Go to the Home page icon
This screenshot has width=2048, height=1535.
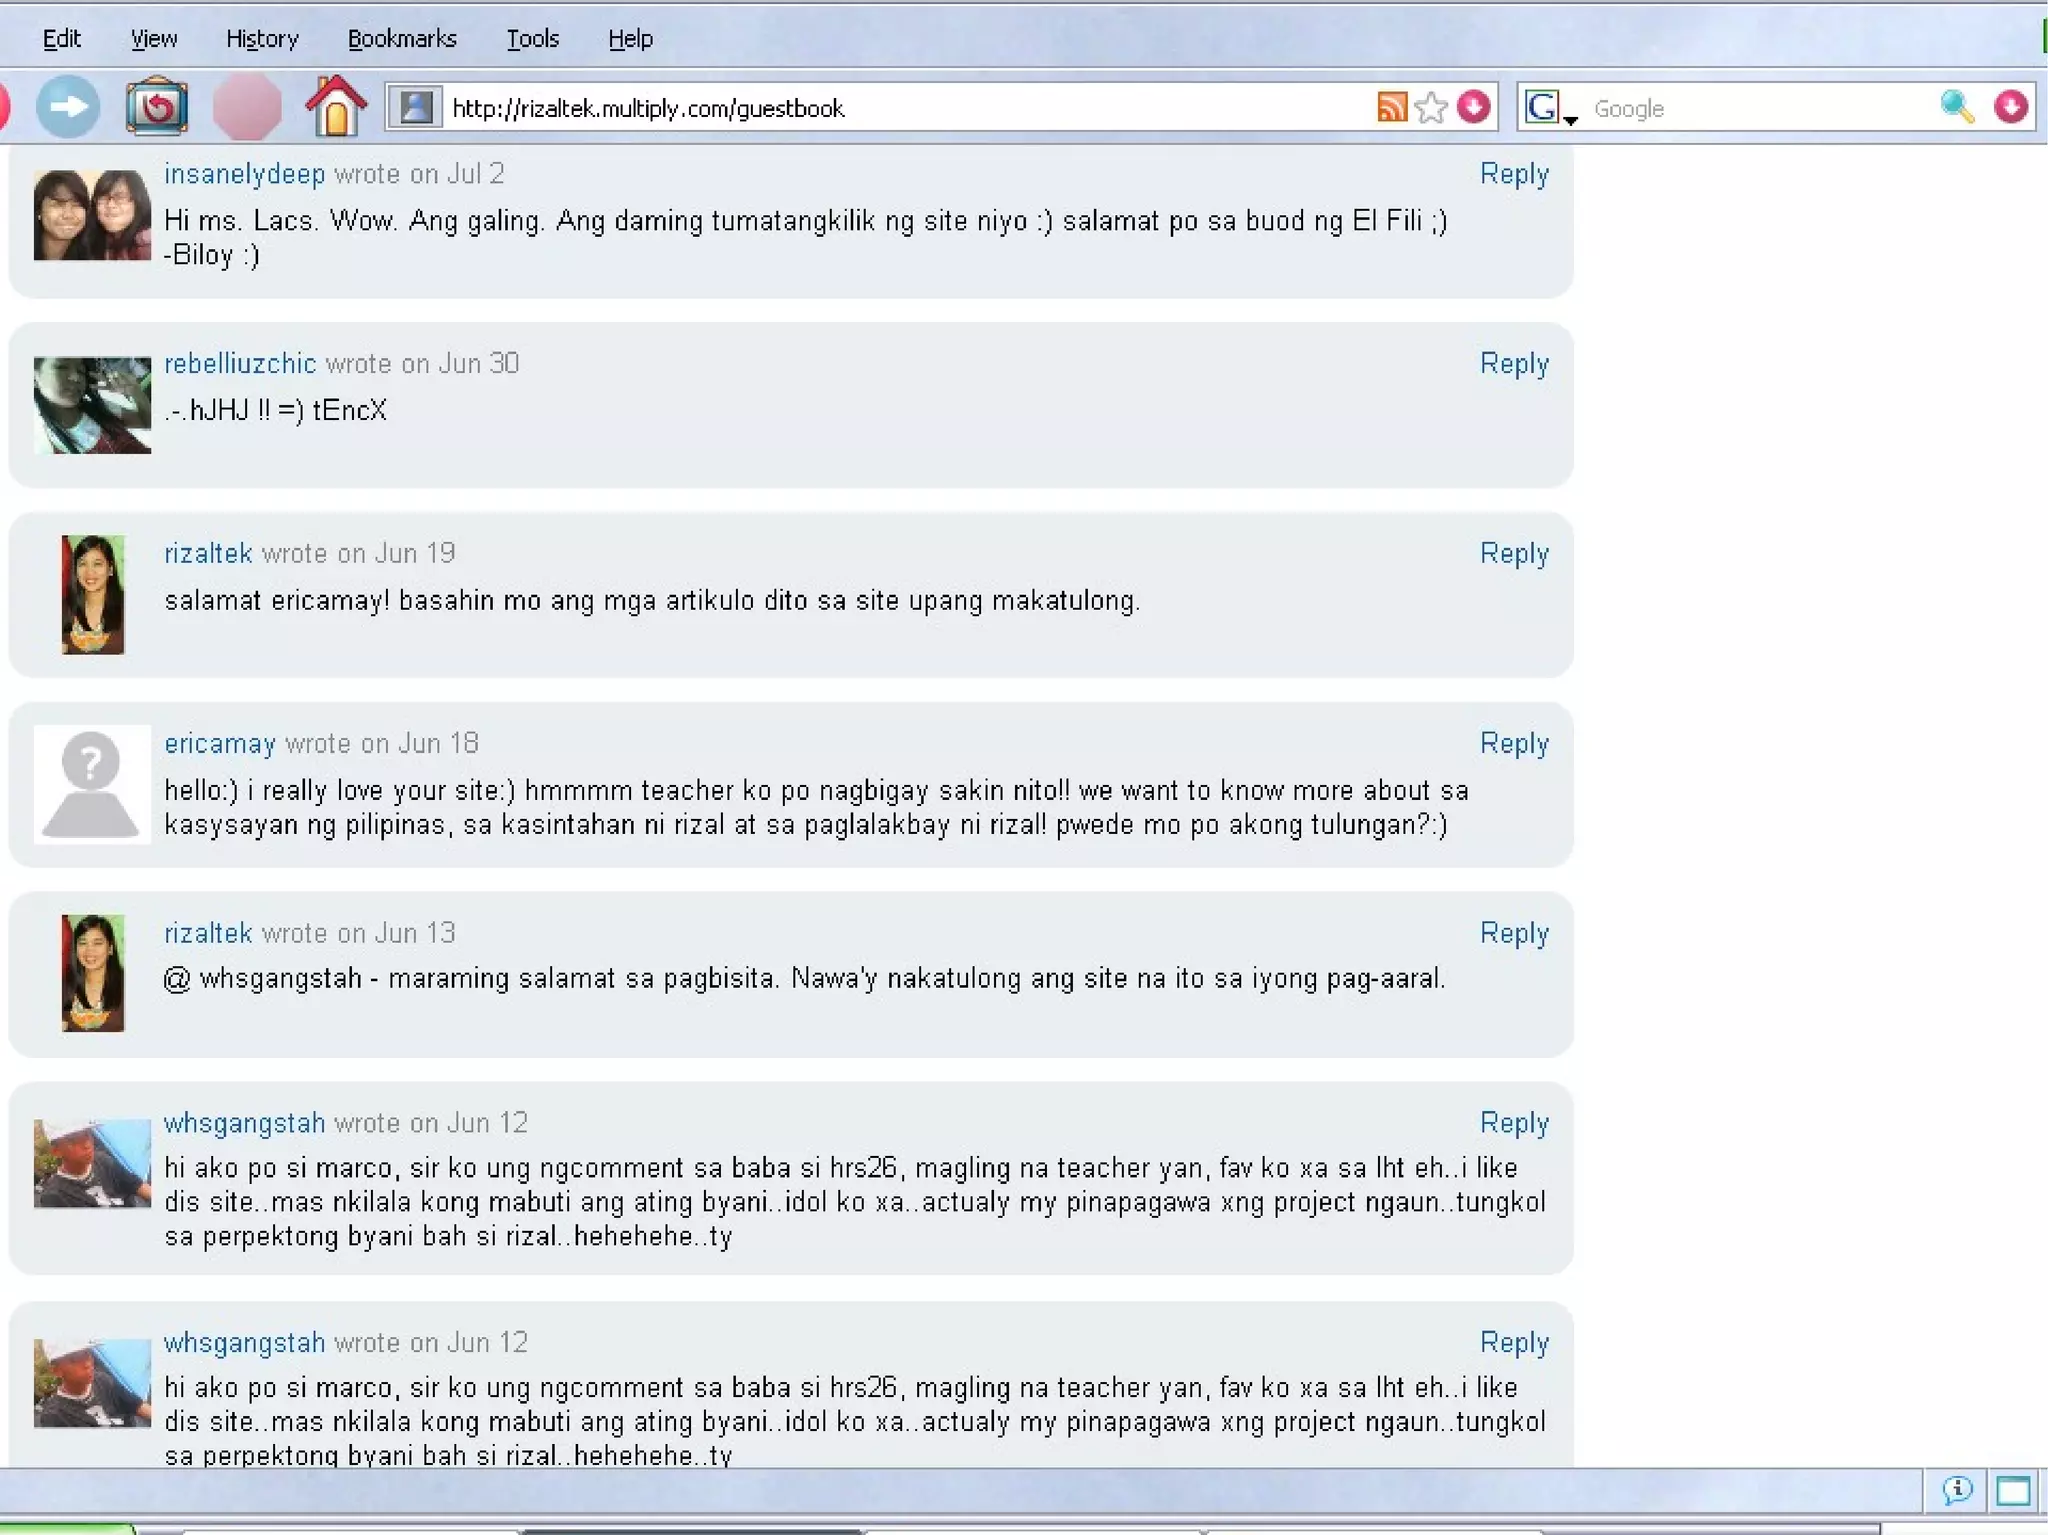[336, 106]
